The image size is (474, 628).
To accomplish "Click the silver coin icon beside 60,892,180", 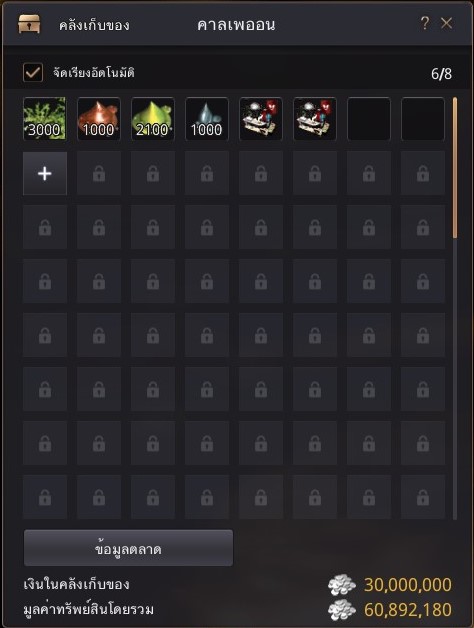I will pos(341,610).
